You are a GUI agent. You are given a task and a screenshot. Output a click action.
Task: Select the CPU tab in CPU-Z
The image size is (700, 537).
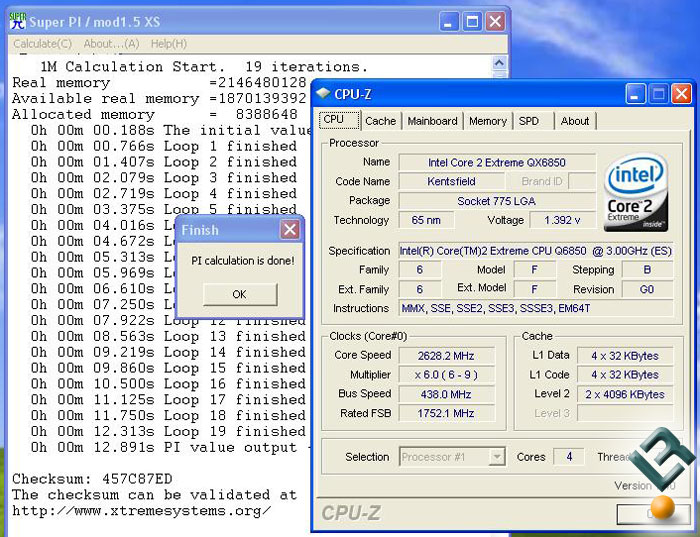point(339,120)
